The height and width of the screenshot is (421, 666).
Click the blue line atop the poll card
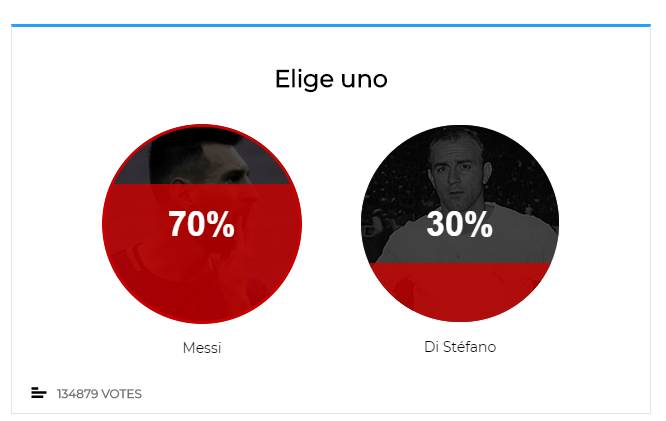(331, 25)
